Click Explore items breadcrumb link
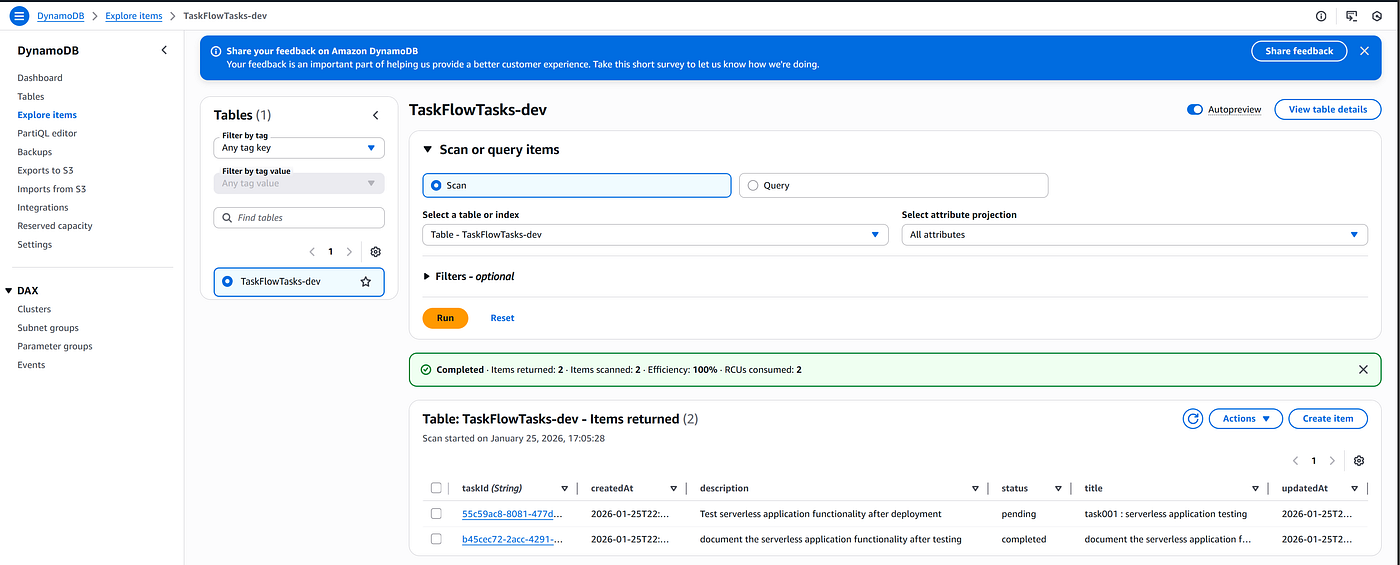Viewport: 1400px width, 565px height. (135, 16)
